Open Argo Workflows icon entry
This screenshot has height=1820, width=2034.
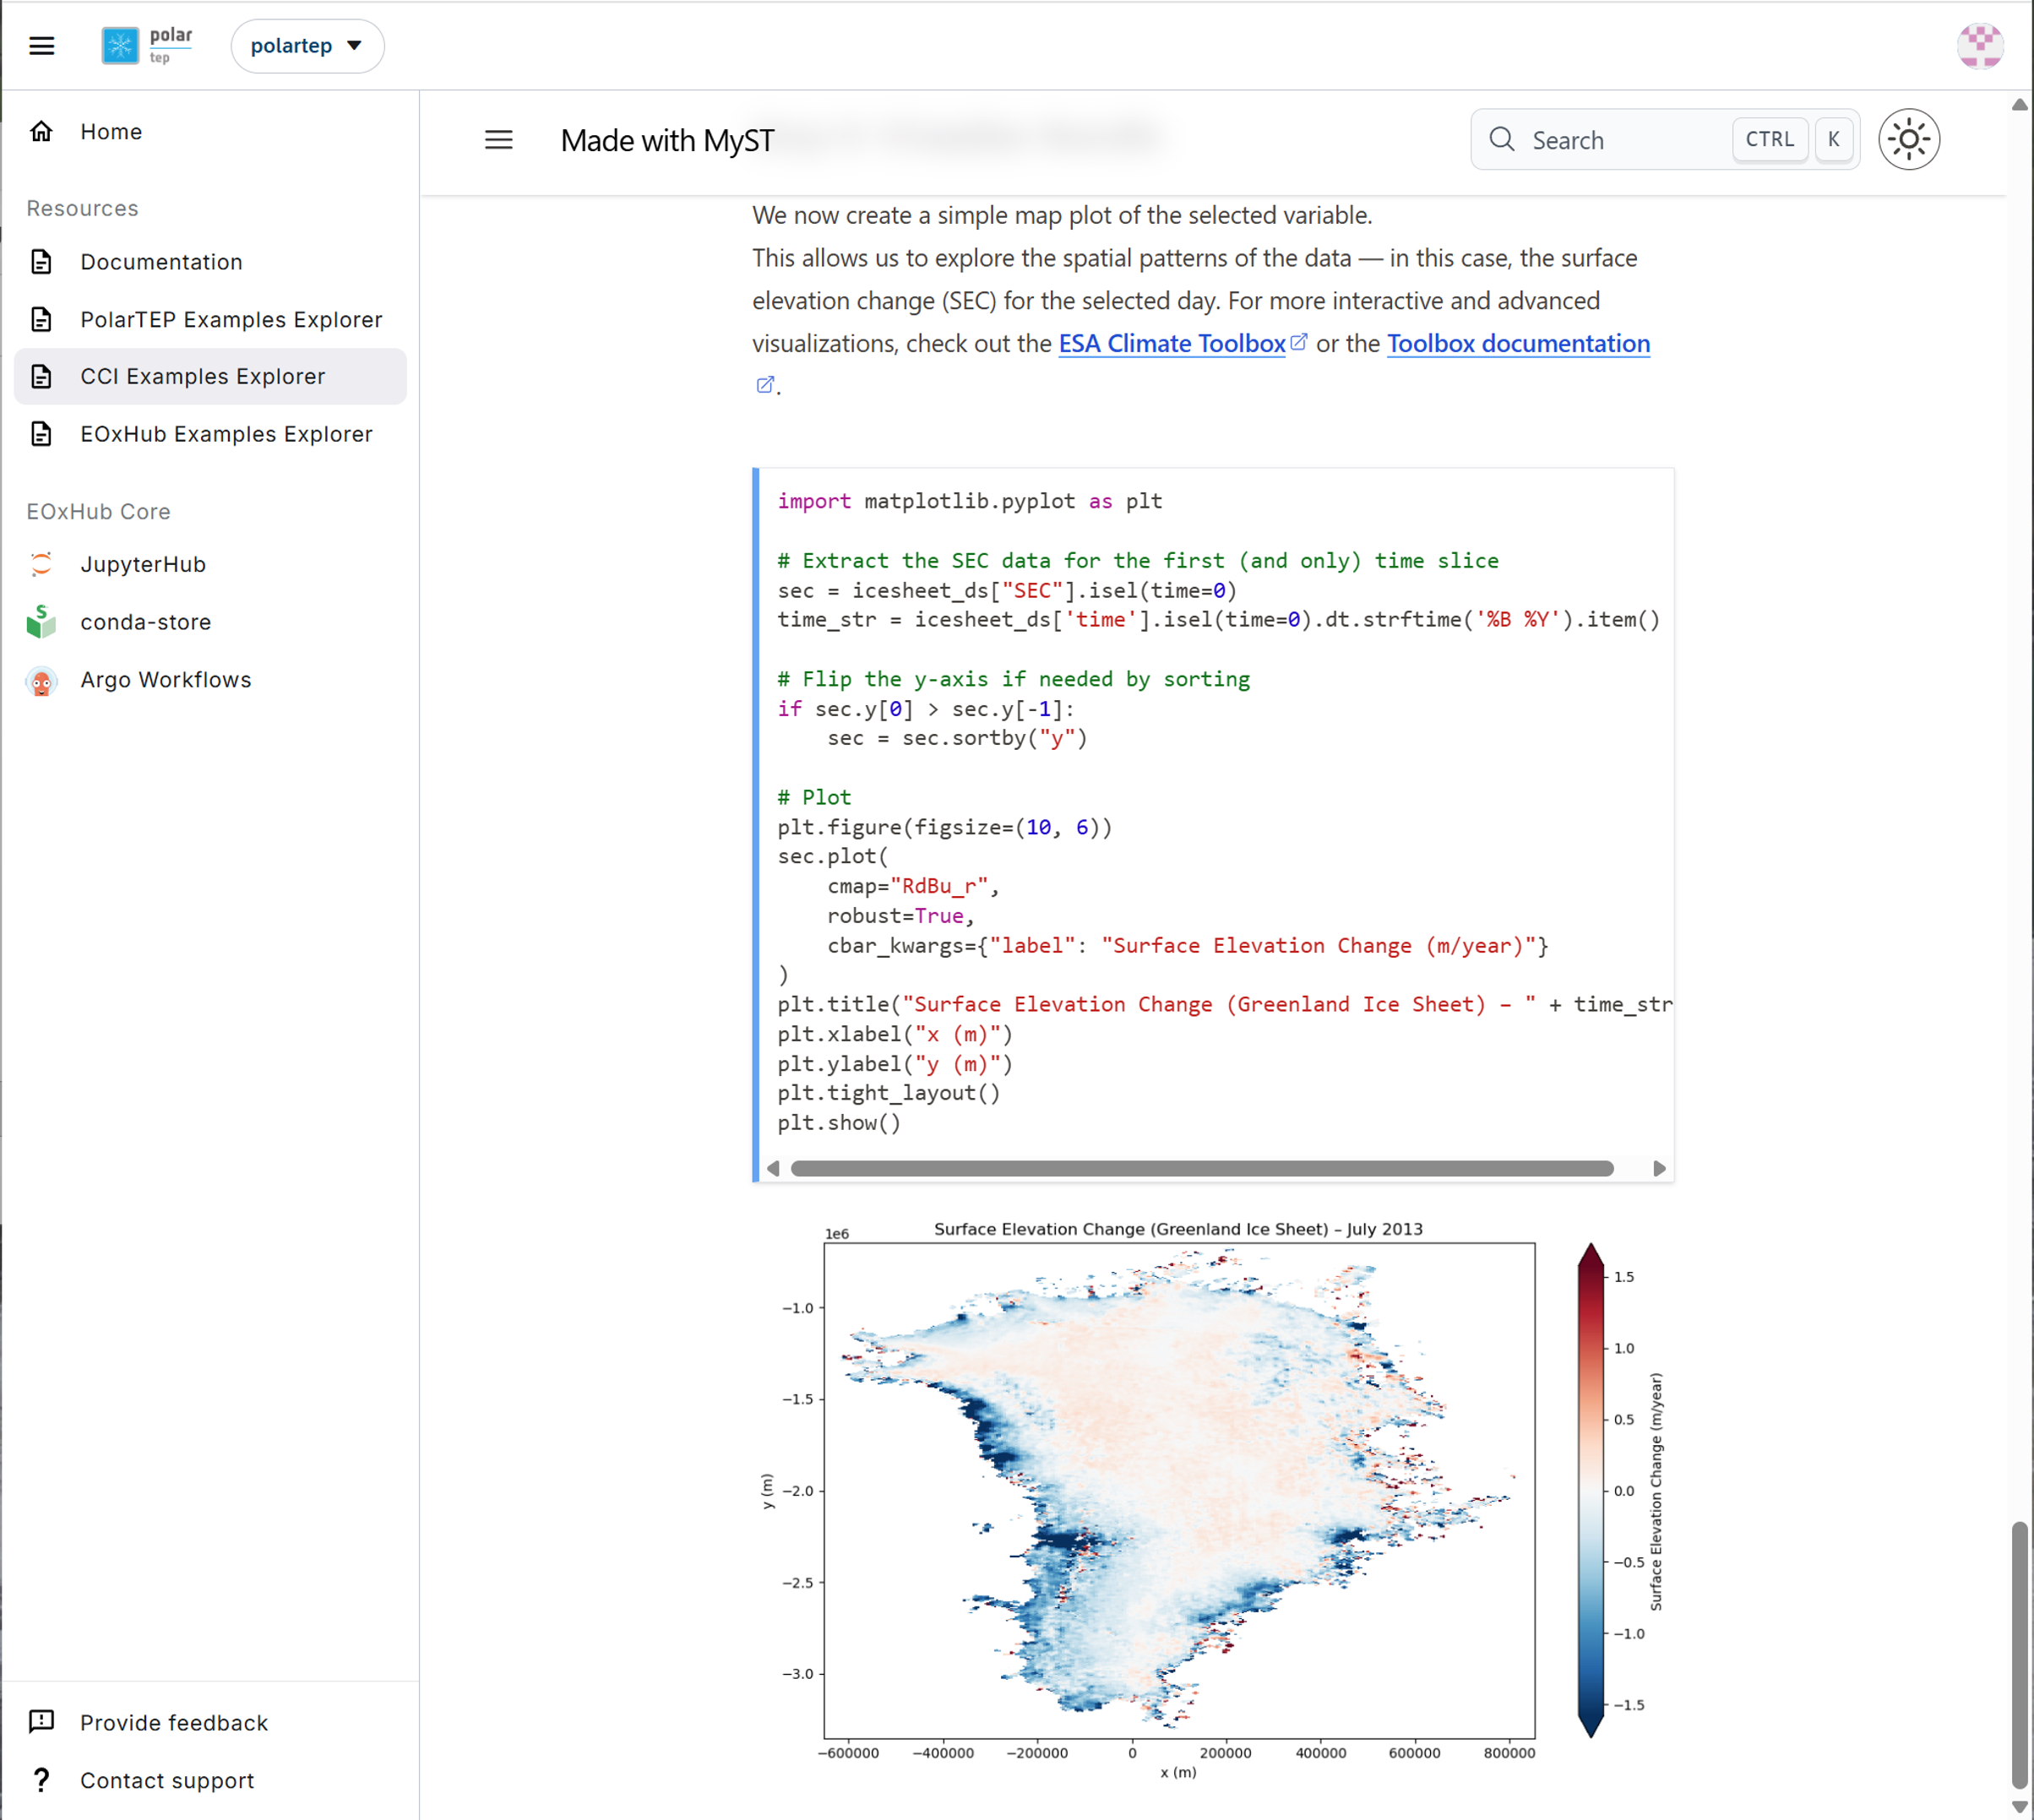pyautogui.click(x=41, y=680)
